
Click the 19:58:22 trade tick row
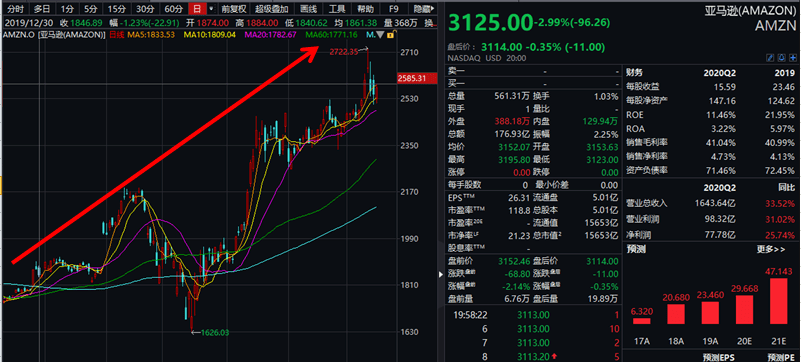click(533, 316)
